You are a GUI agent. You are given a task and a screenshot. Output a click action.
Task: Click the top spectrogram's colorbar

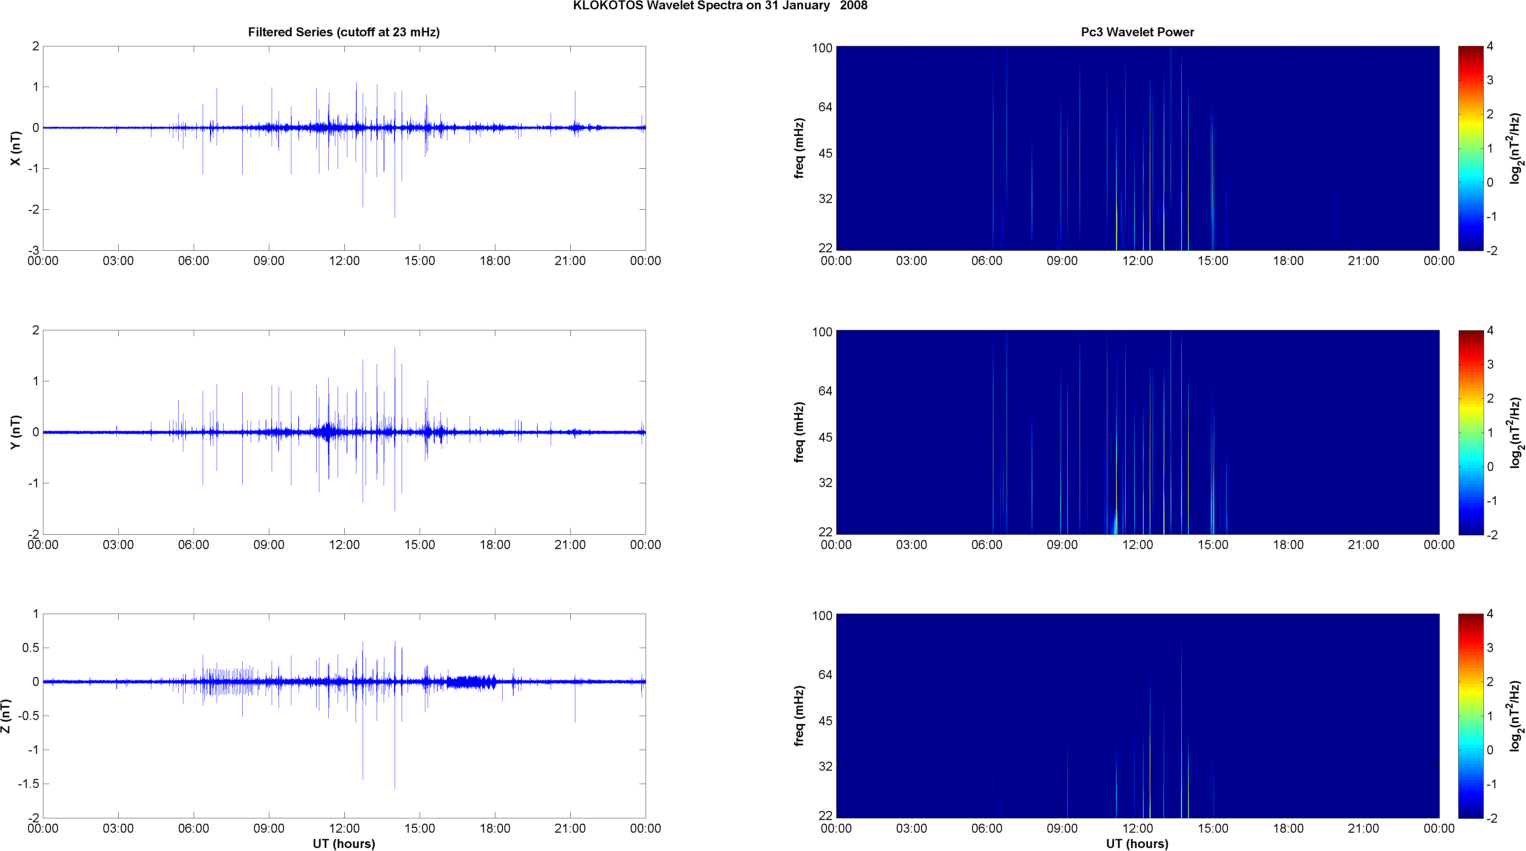[1469, 148]
